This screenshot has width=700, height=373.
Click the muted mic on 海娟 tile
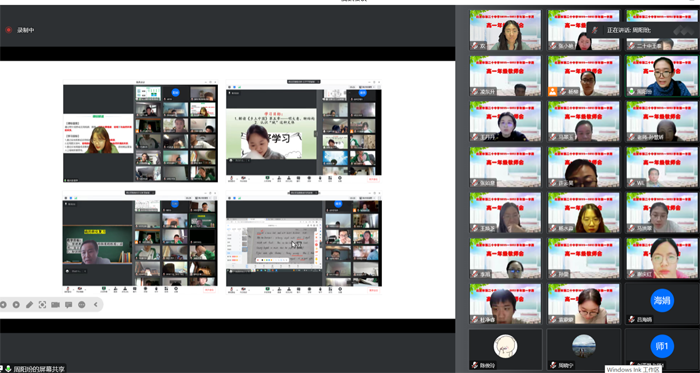coord(631,319)
